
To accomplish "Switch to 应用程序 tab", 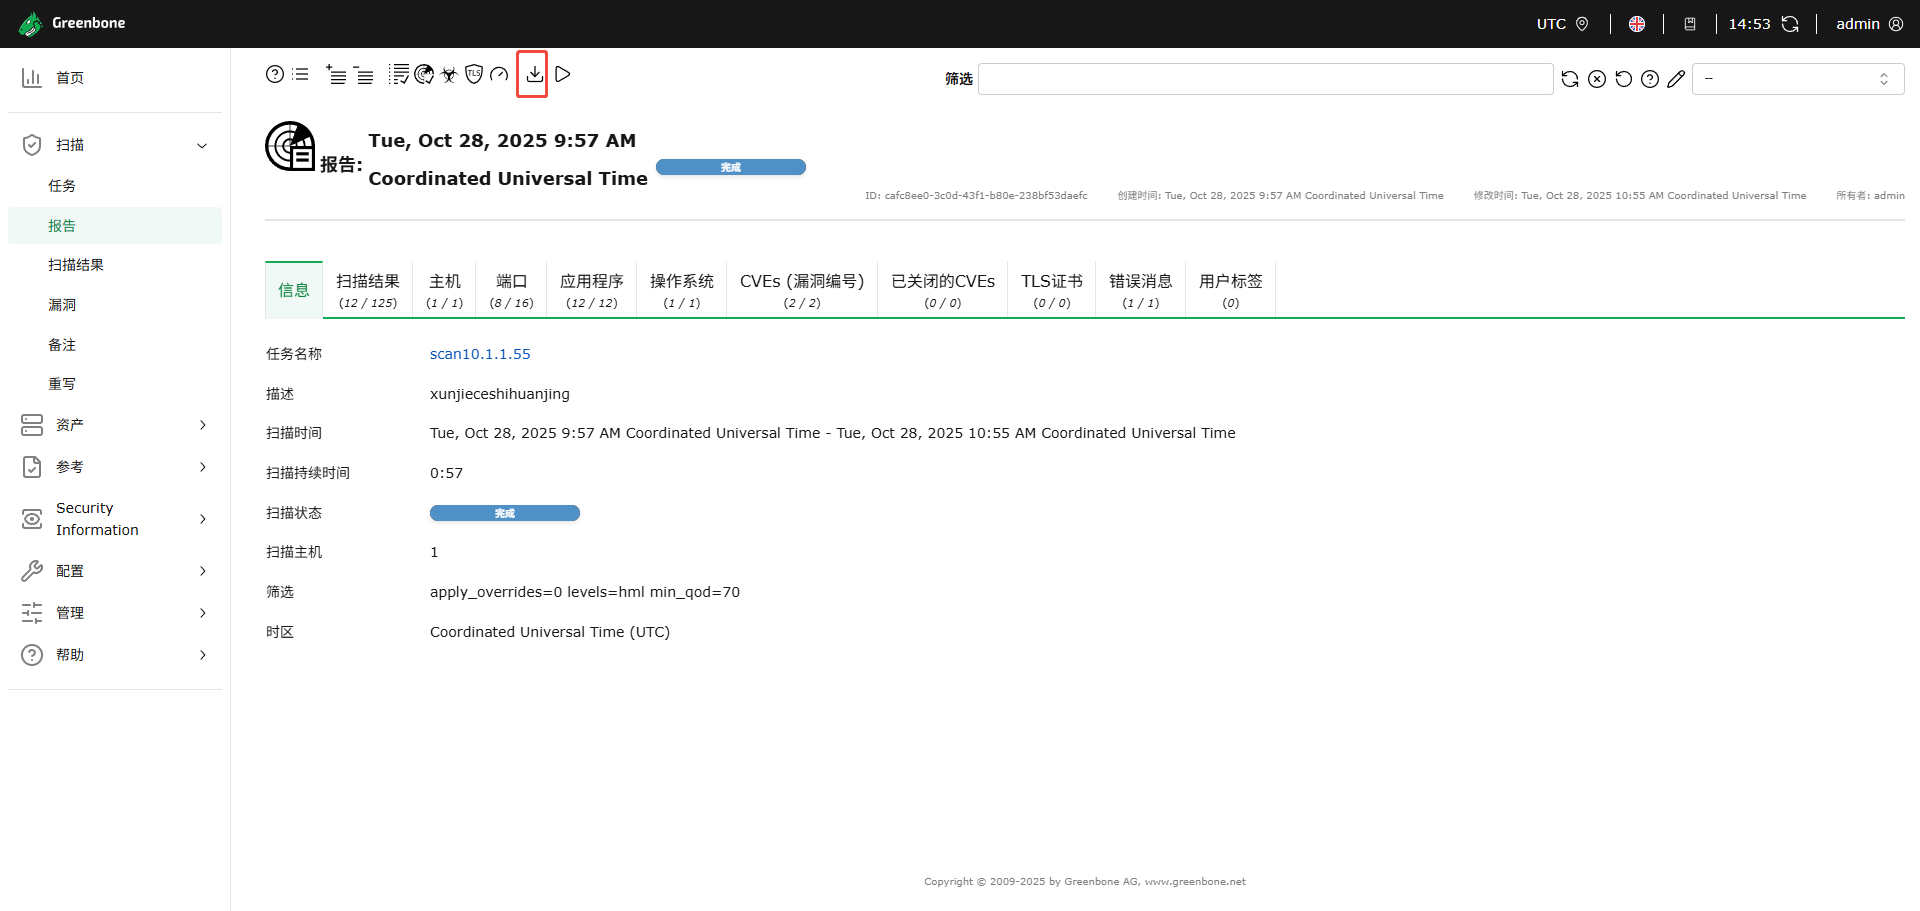I will click(x=592, y=290).
